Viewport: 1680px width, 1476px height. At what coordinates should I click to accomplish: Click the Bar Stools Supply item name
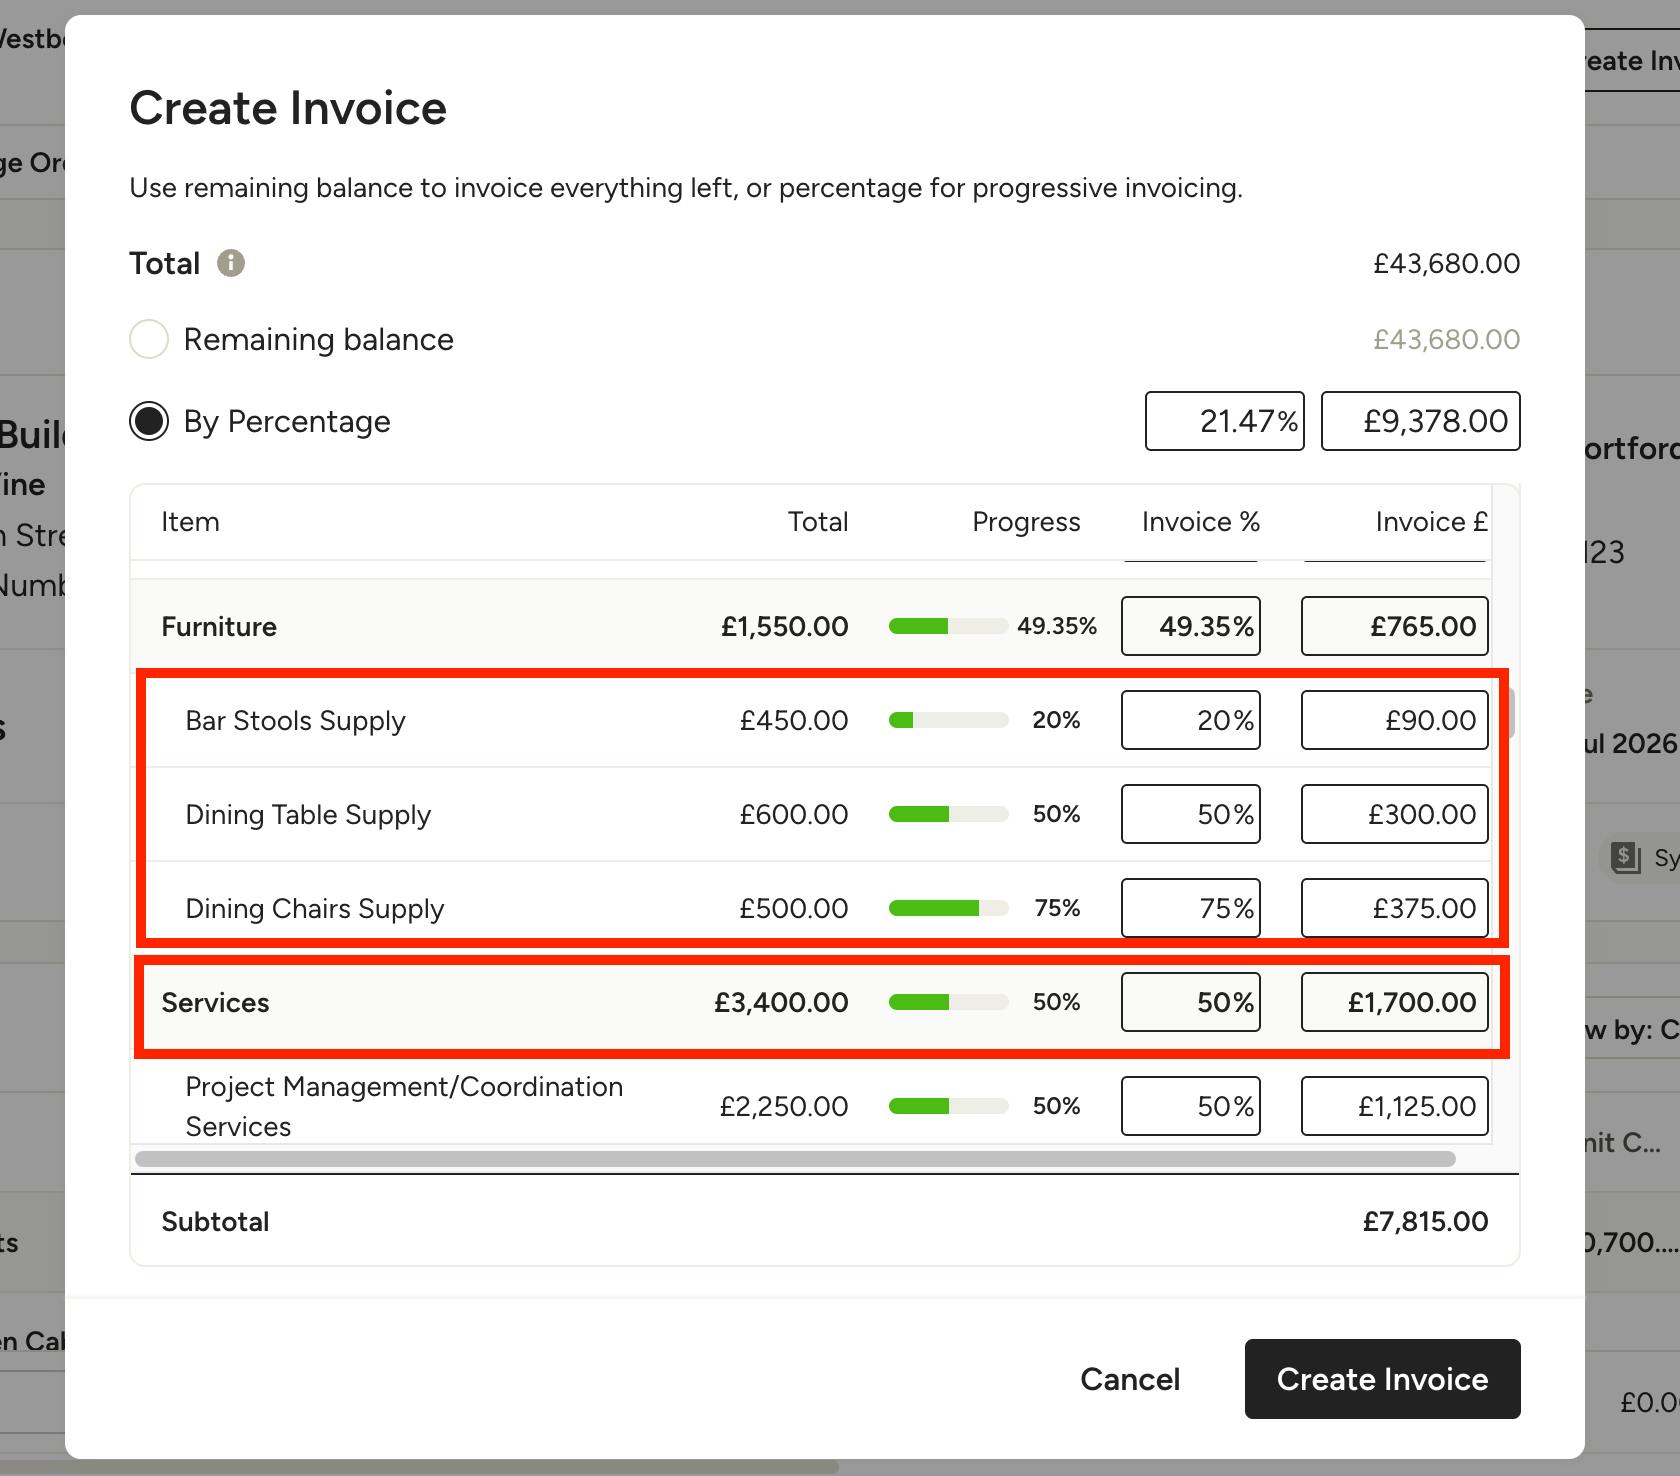(295, 721)
